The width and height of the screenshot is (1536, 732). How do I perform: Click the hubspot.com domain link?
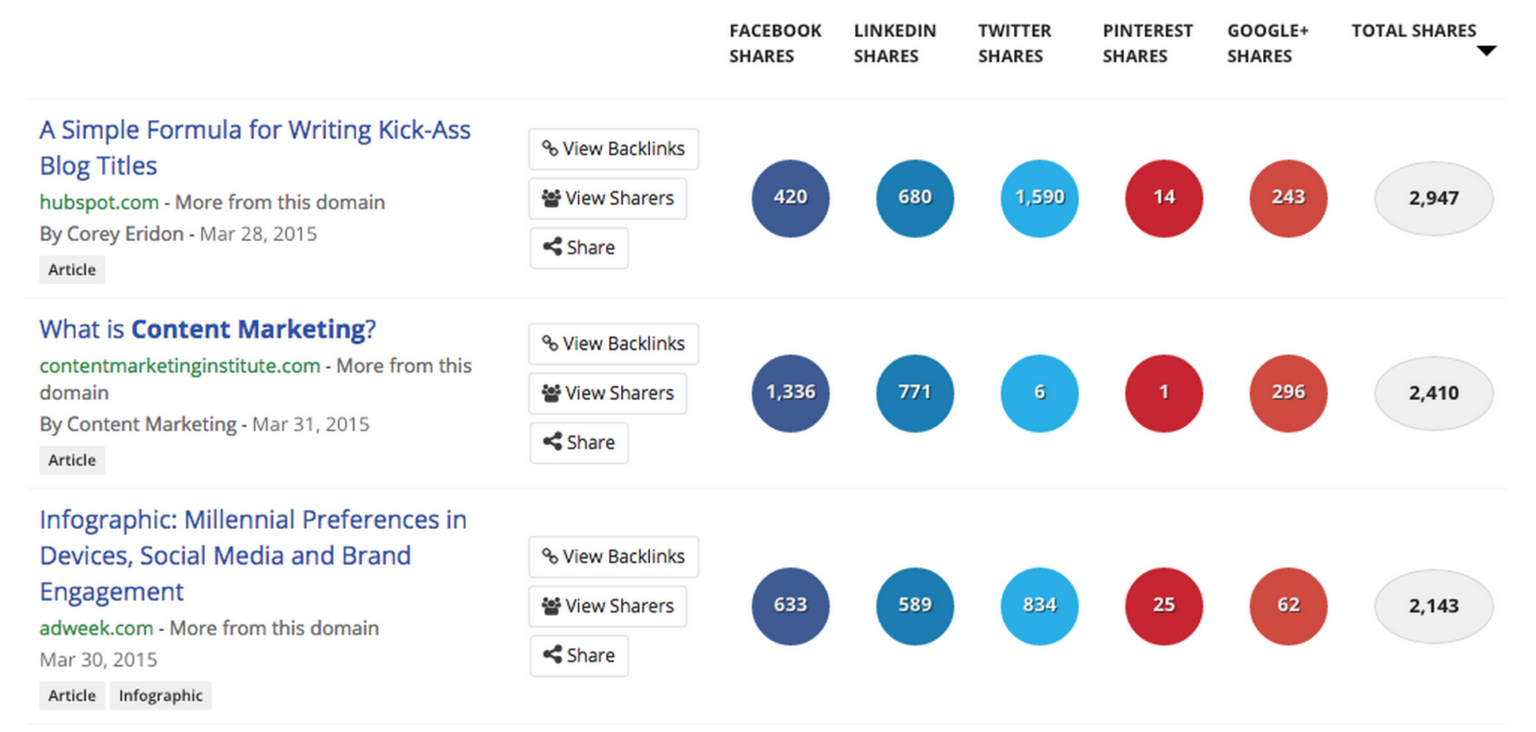[99, 202]
